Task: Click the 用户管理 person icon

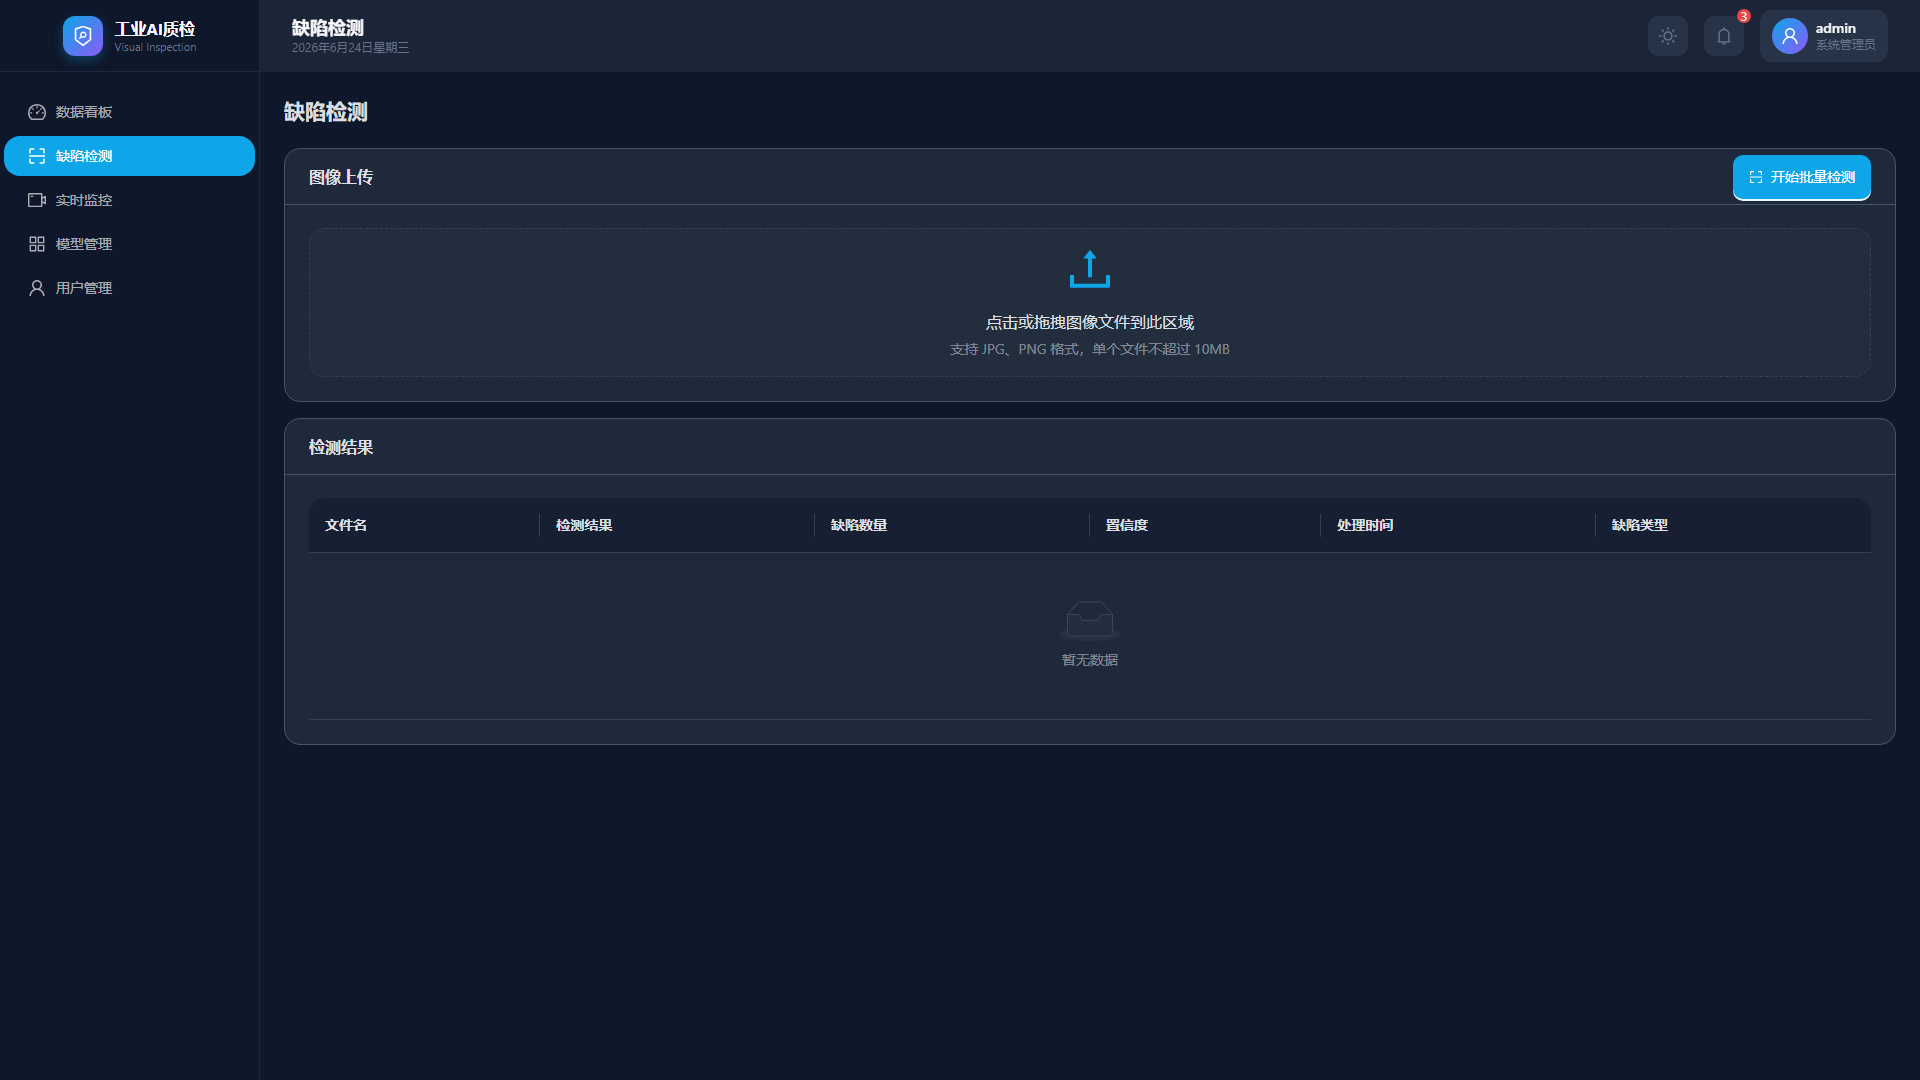Action: [37, 288]
